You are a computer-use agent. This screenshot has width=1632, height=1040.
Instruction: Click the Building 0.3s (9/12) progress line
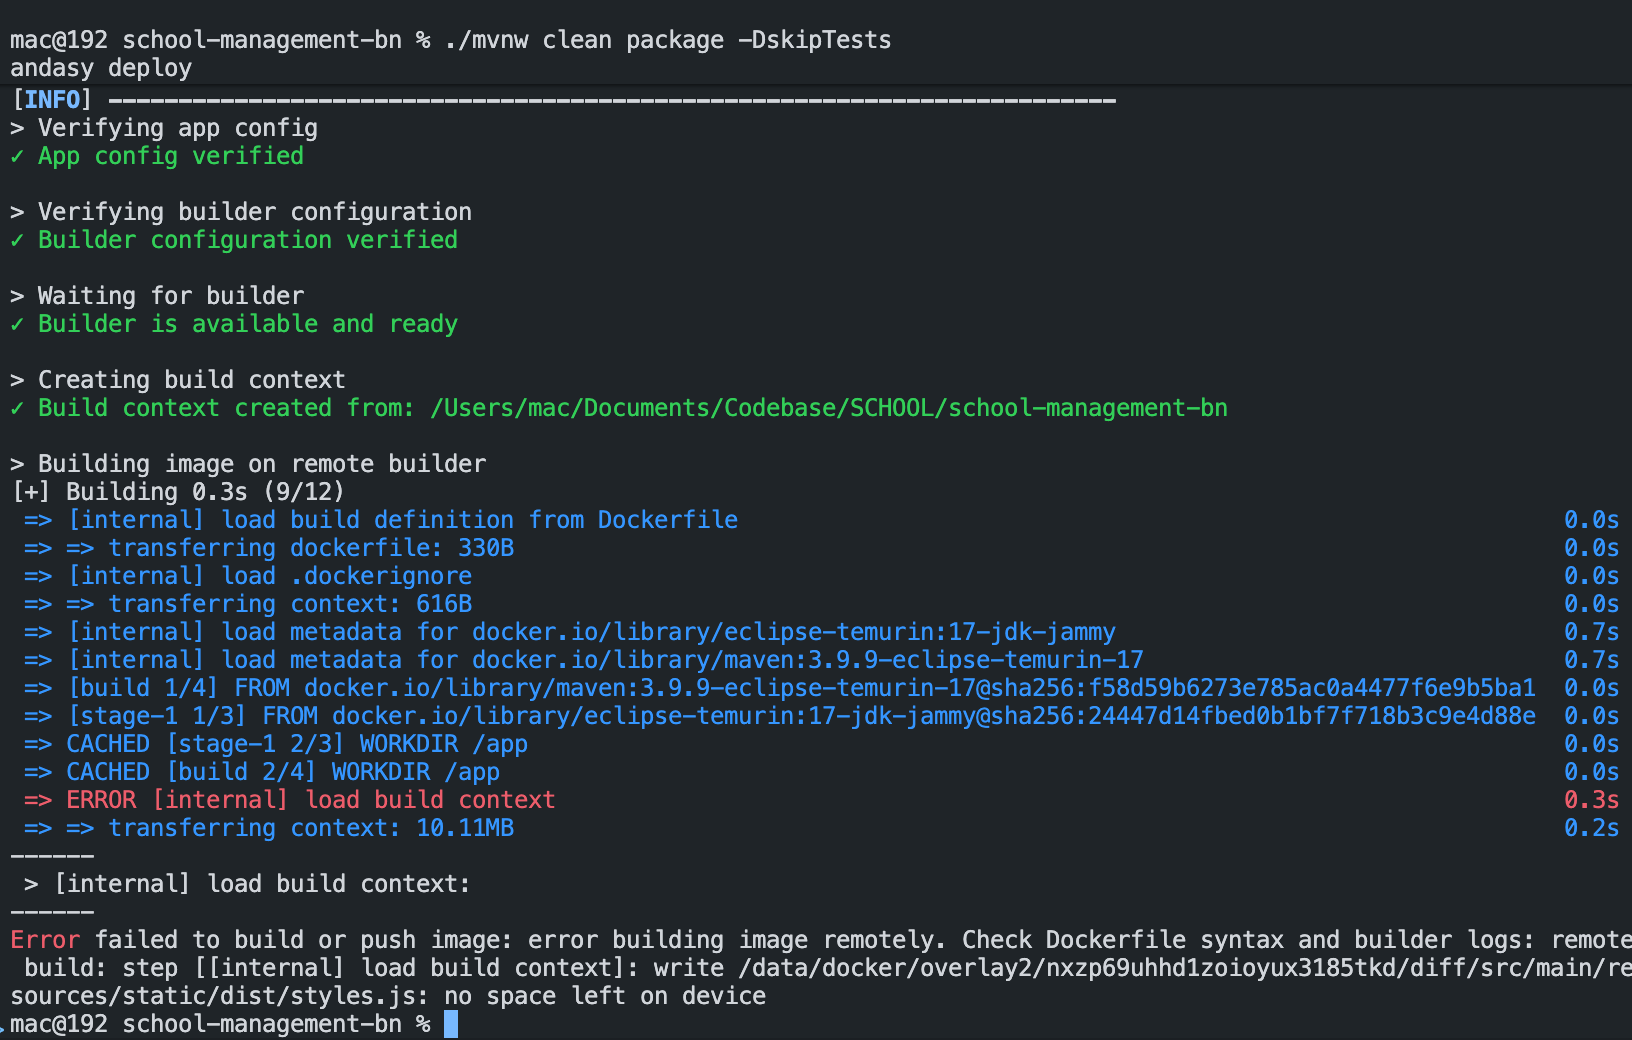click(178, 492)
